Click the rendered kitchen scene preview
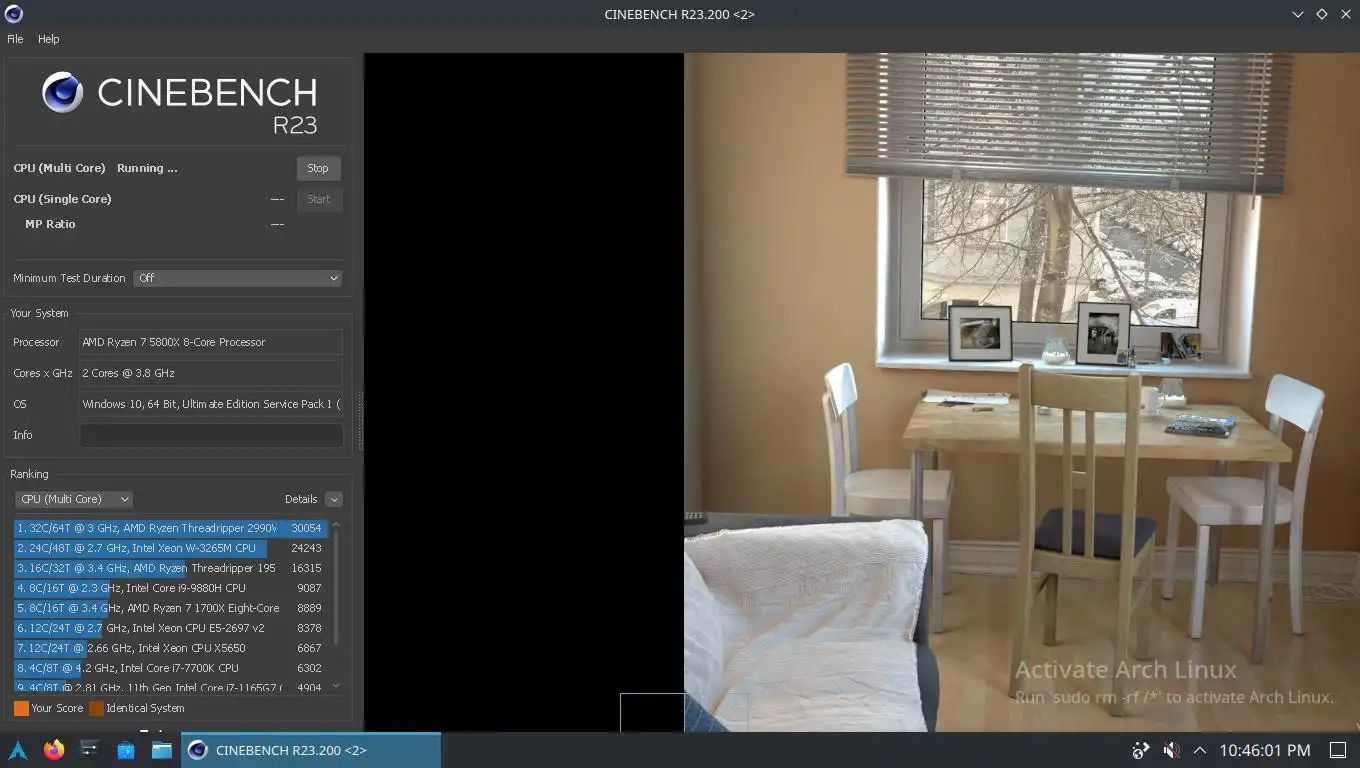The height and width of the screenshot is (768, 1360). tap(1021, 392)
